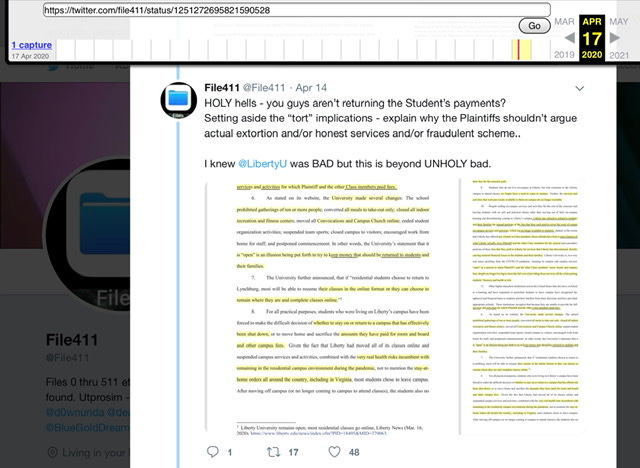The width and height of the screenshot is (640, 468).
Task: Click the reply speech bubble icon
Action: point(213,452)
